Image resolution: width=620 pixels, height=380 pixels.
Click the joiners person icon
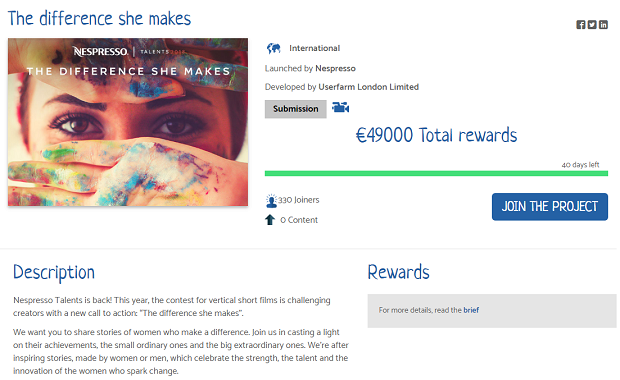271,201
